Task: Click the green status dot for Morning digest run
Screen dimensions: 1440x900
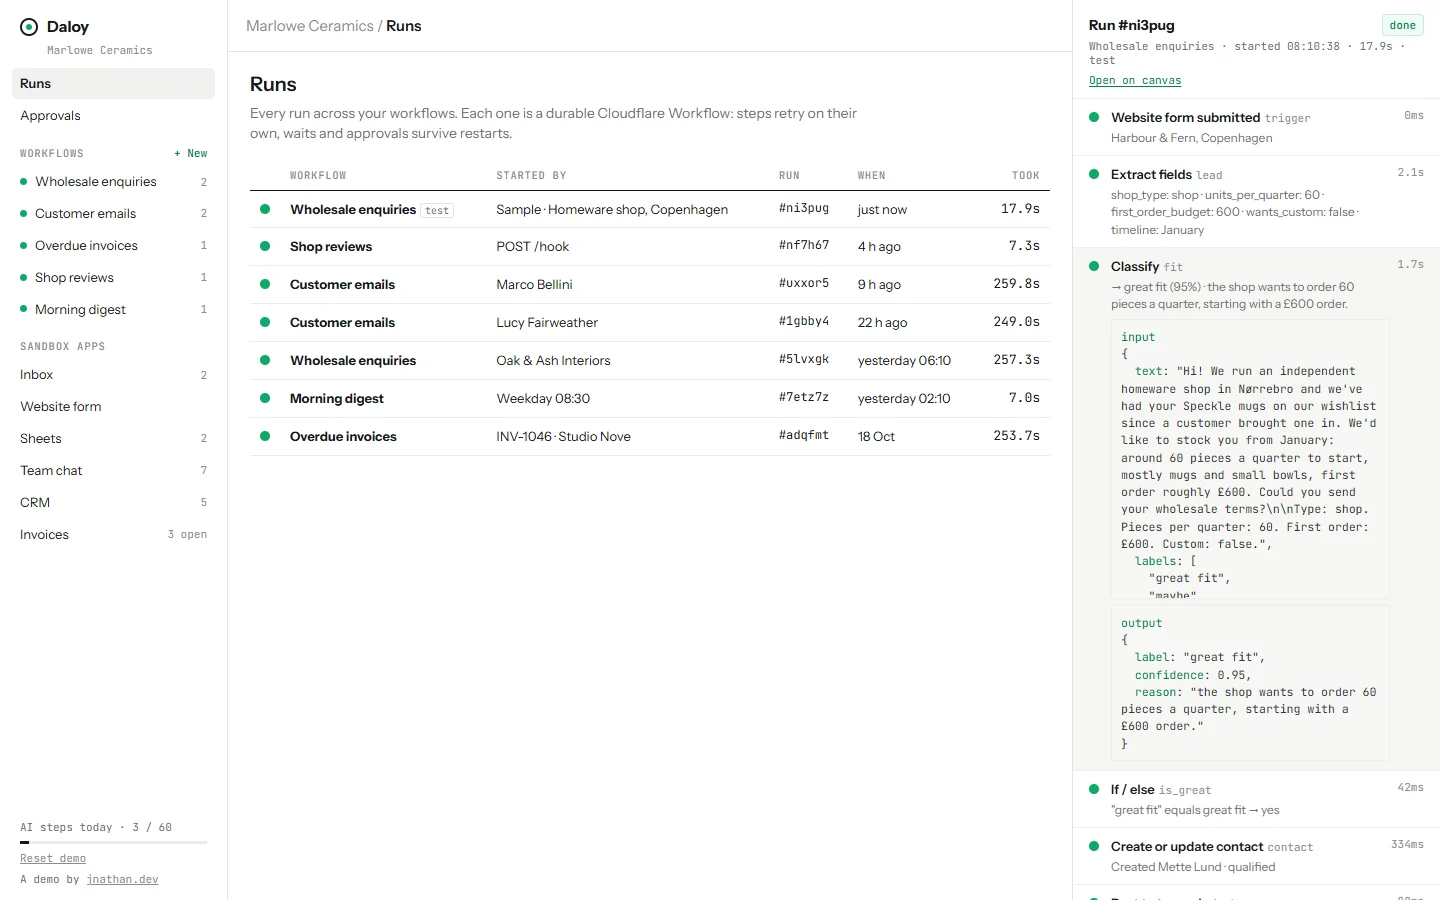Action: click(265, 398)
